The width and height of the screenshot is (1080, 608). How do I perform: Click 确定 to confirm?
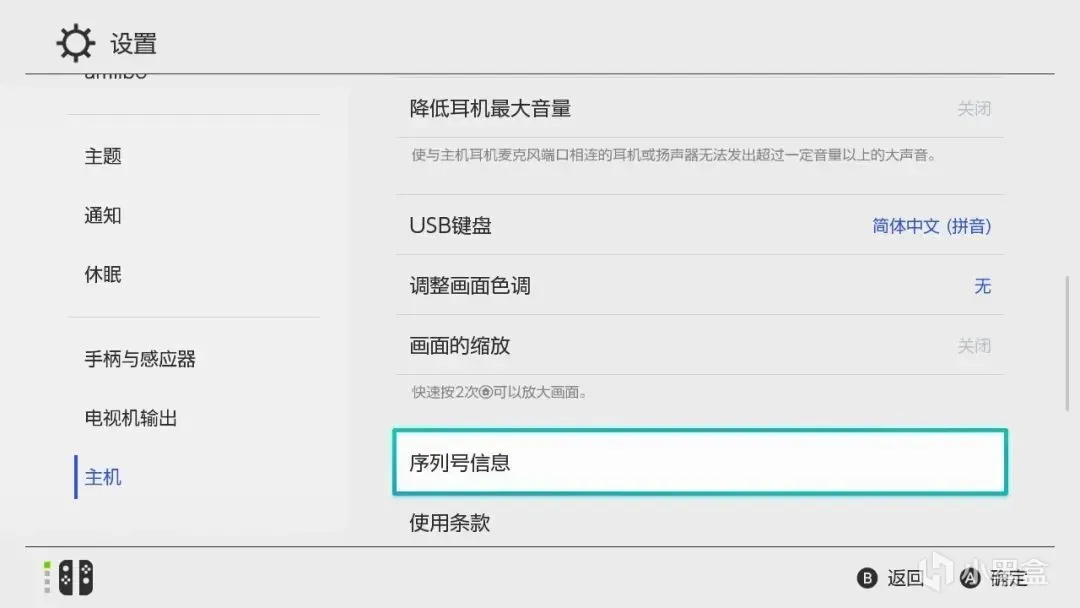coord(1008,578)
